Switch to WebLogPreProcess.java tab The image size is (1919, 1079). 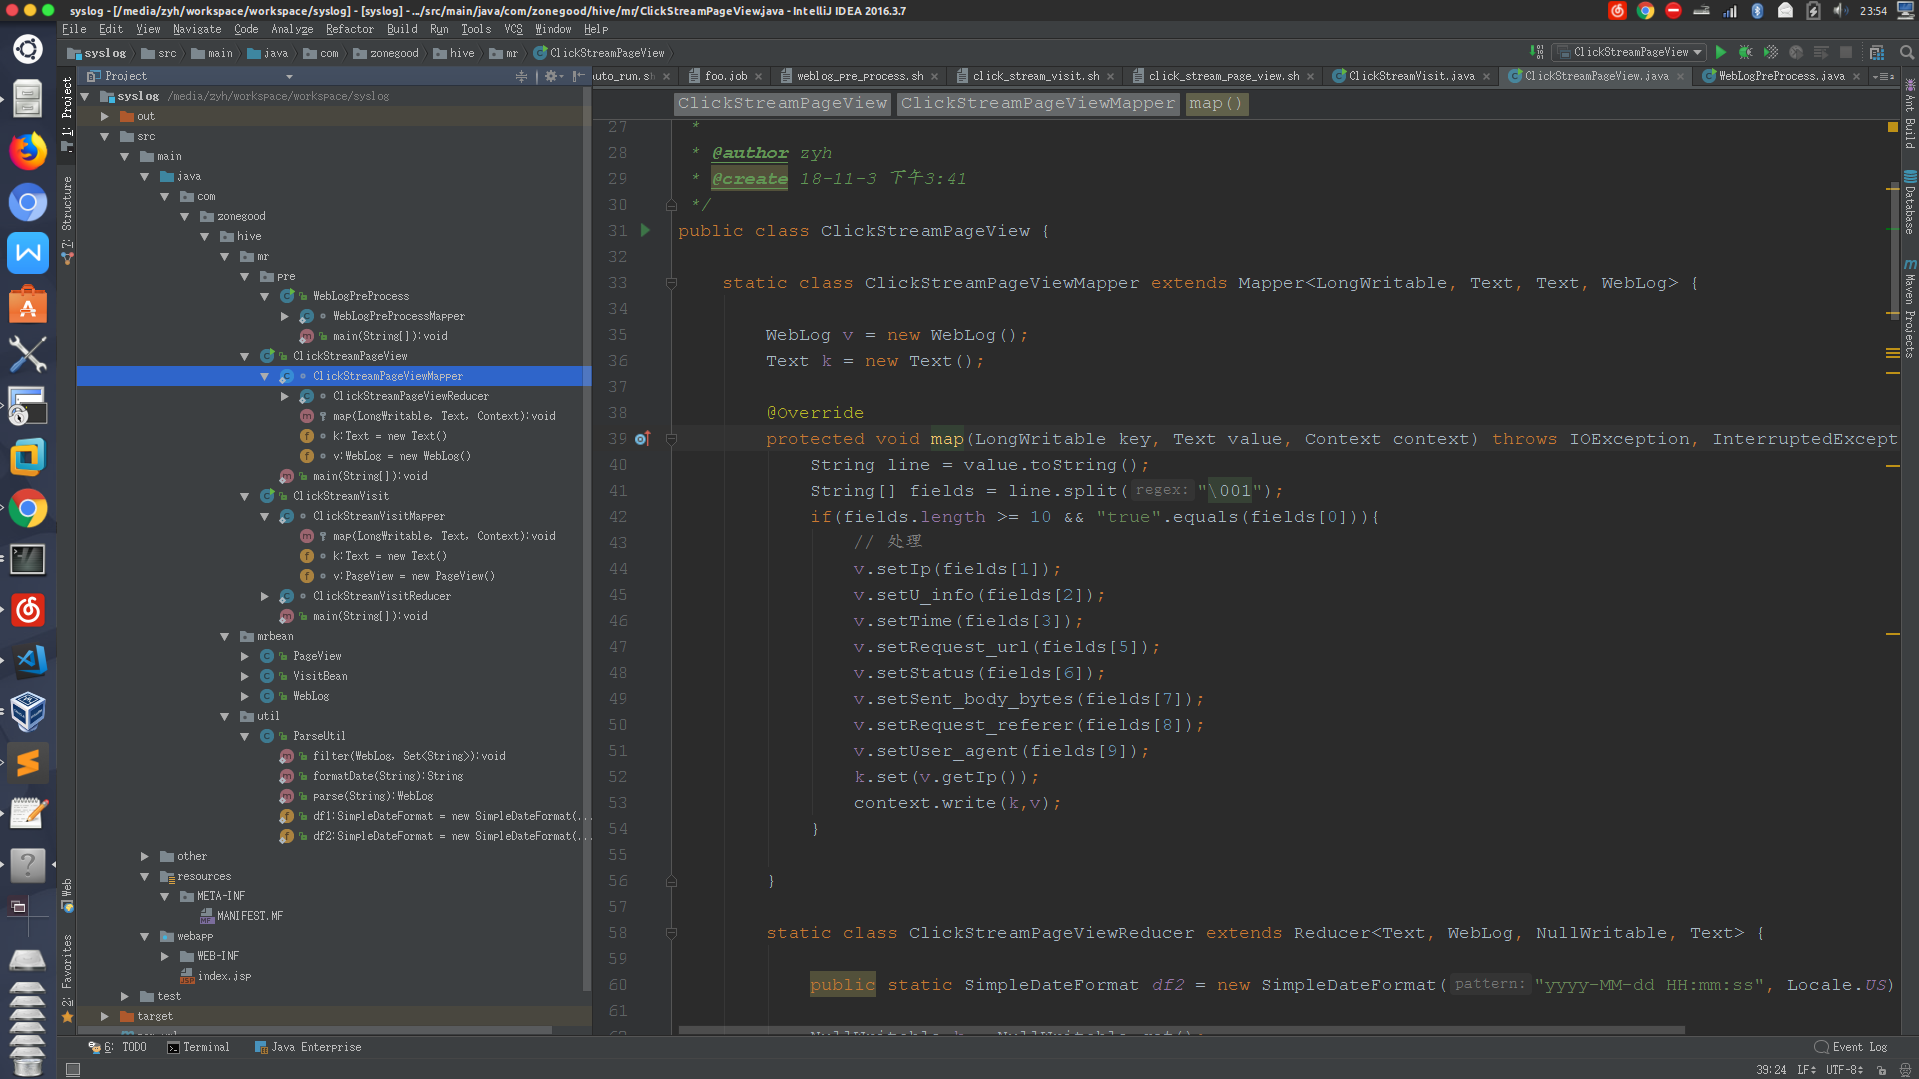tap(1781, 76)
